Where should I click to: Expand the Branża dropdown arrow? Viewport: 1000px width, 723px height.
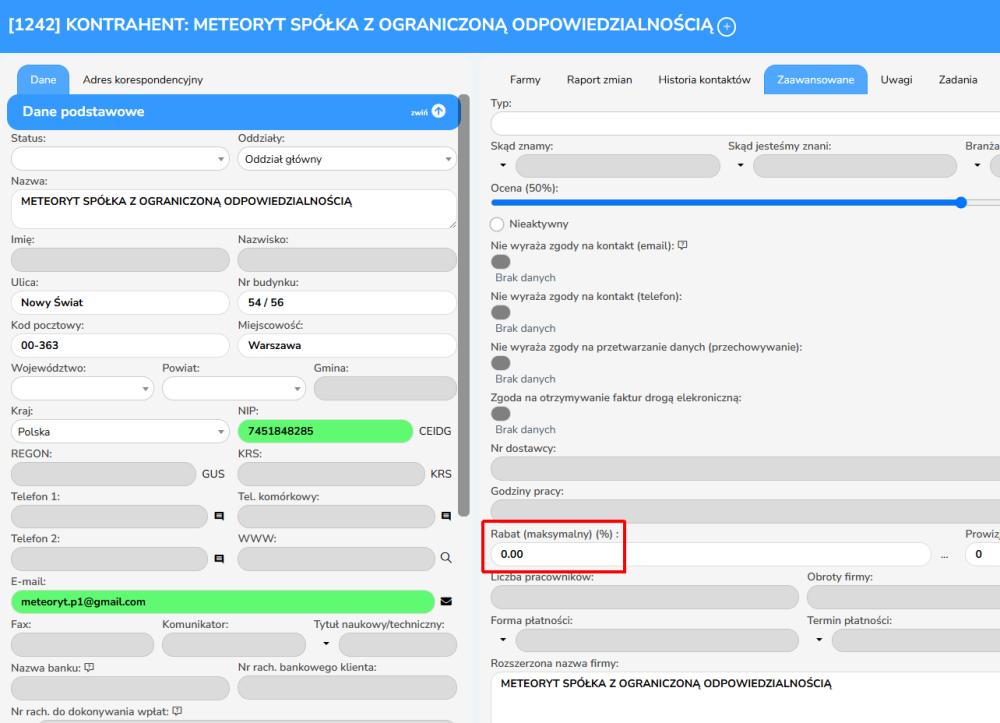[977, 166]
